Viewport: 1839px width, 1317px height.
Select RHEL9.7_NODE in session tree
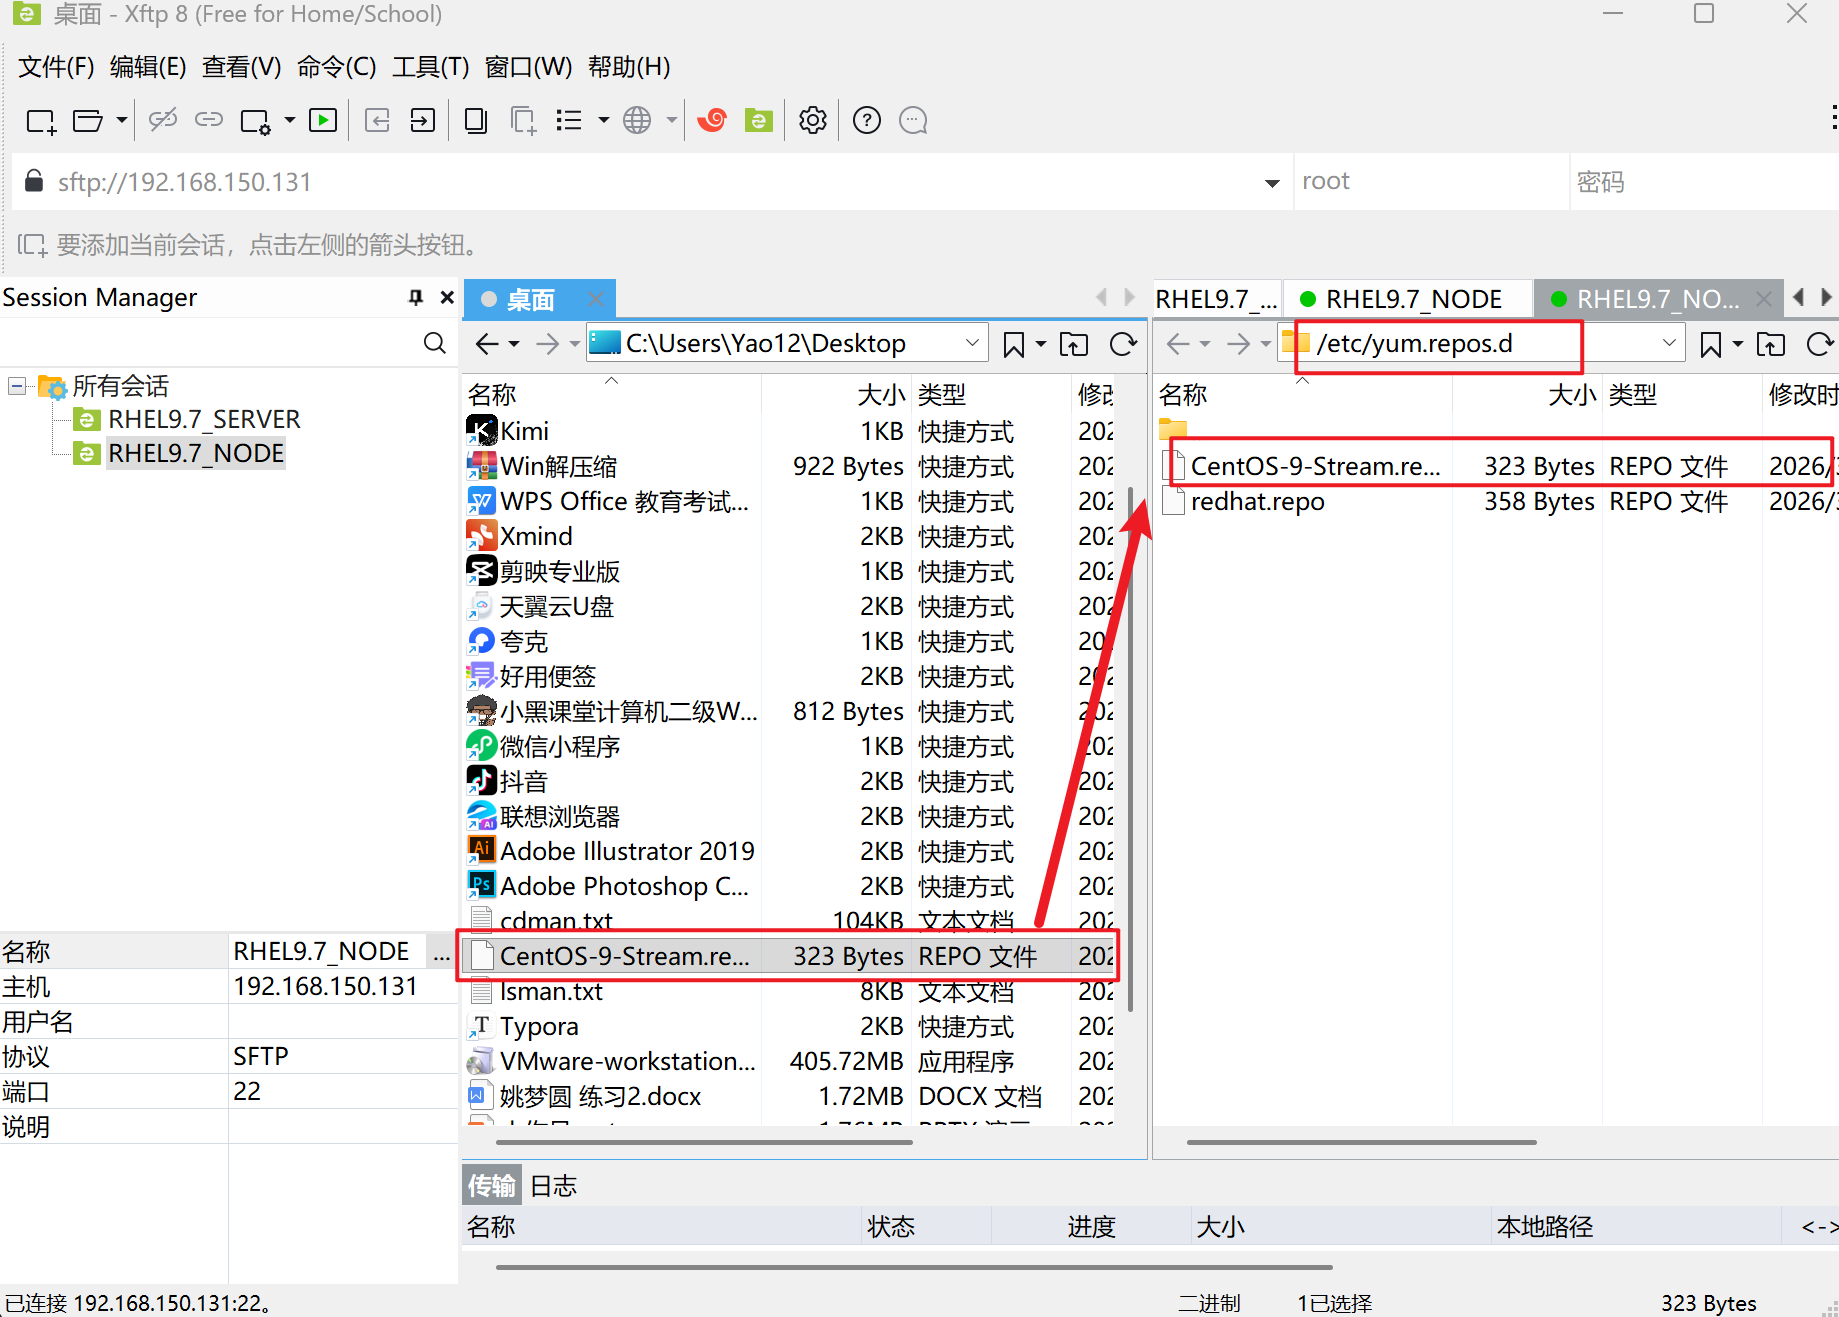[x=196, y=453]
